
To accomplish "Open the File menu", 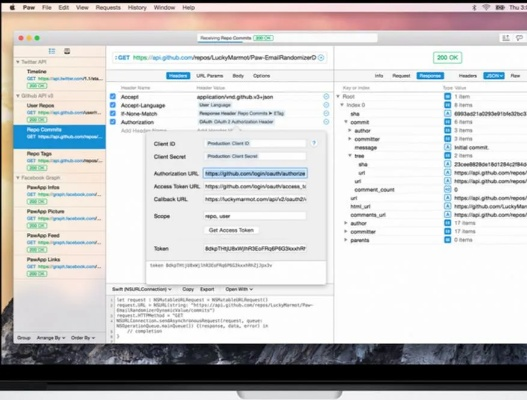I will coord(47,7).
